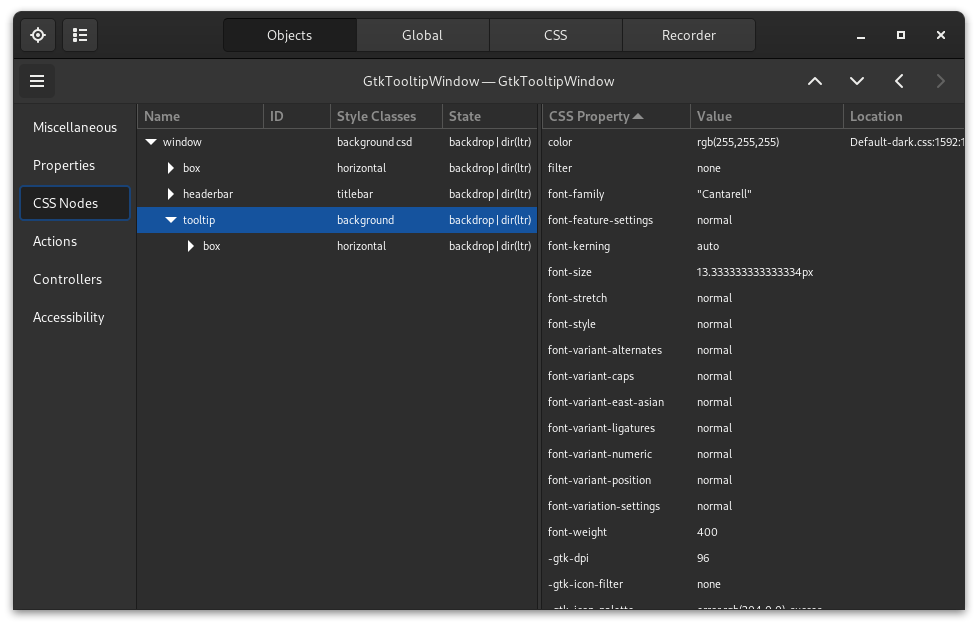Select the -gtk-icon-filter property
978x626 pixels.
coord(753,584)
